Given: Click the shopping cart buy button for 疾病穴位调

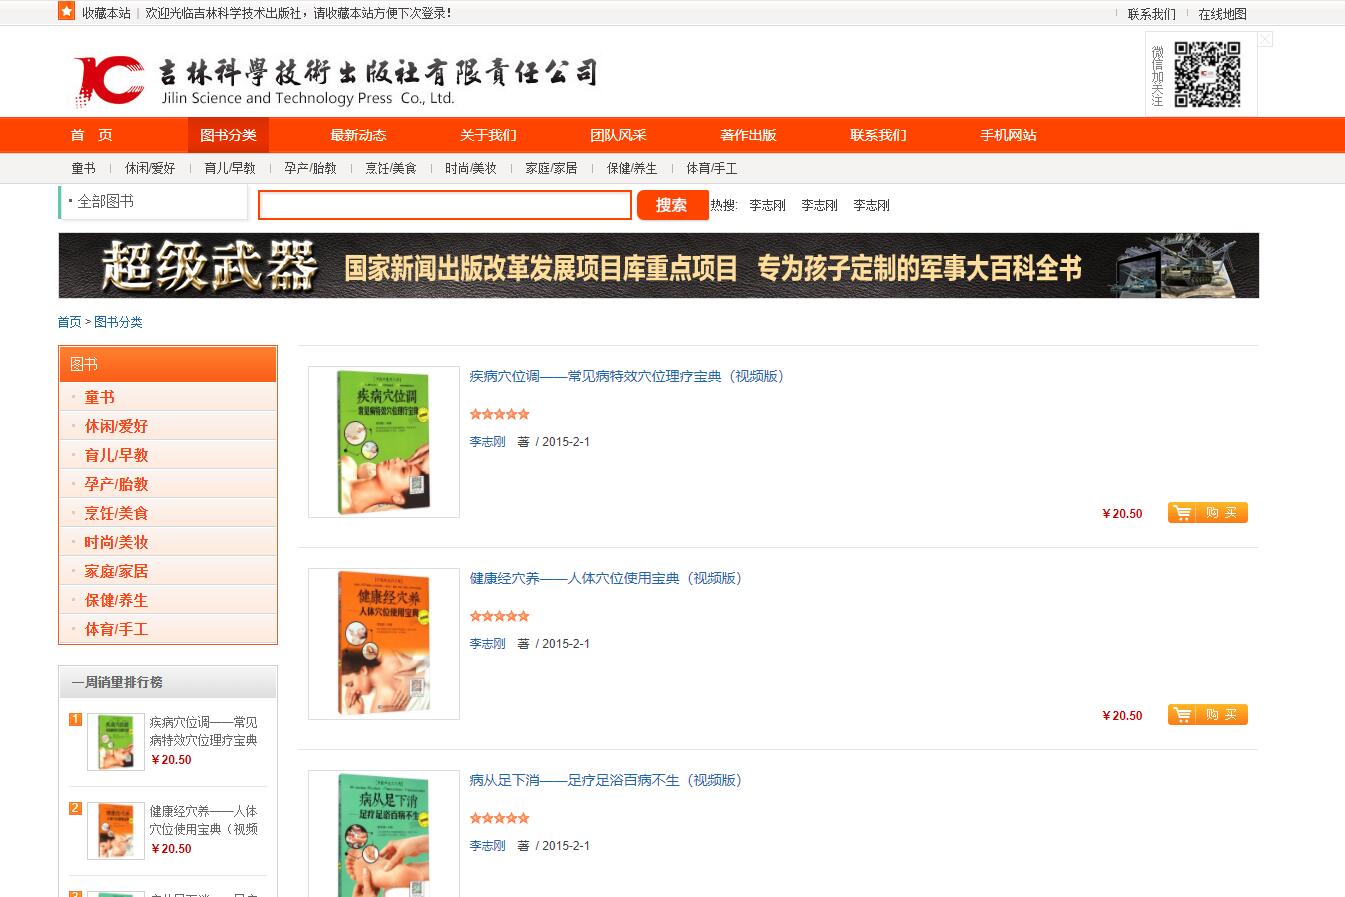Looking at the screenshot, I should tap(1207, 513).
